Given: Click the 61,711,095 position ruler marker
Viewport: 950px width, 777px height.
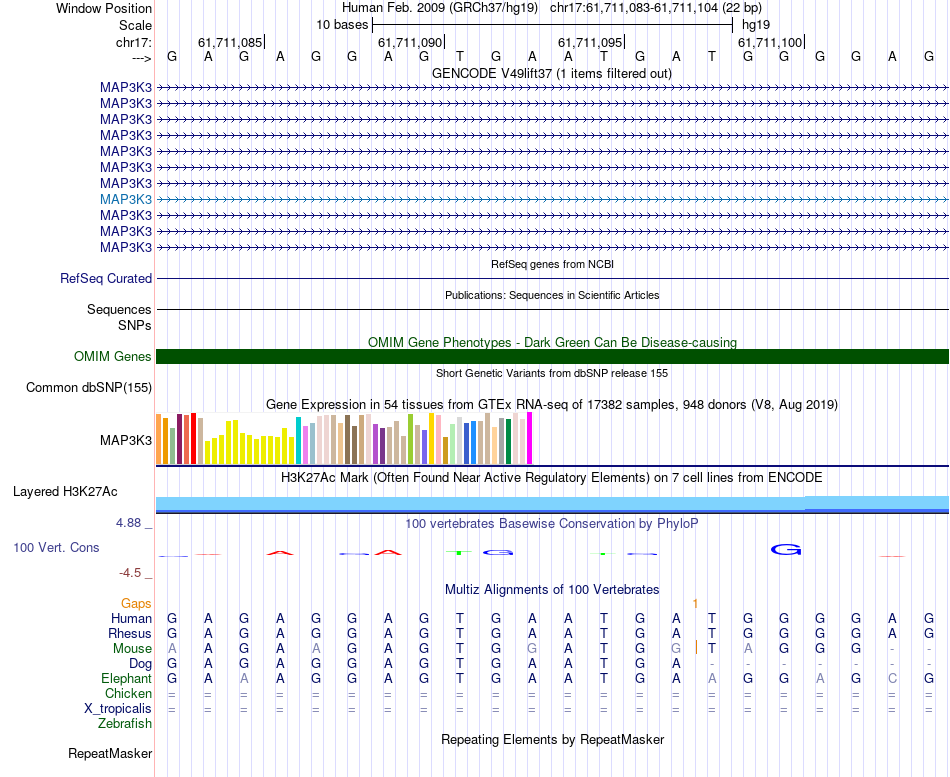Looking at the screenshot, I should coord(590,43).
